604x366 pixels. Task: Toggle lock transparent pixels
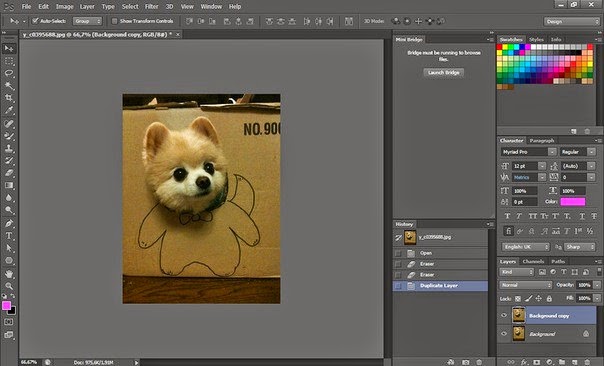click(518, 299)
